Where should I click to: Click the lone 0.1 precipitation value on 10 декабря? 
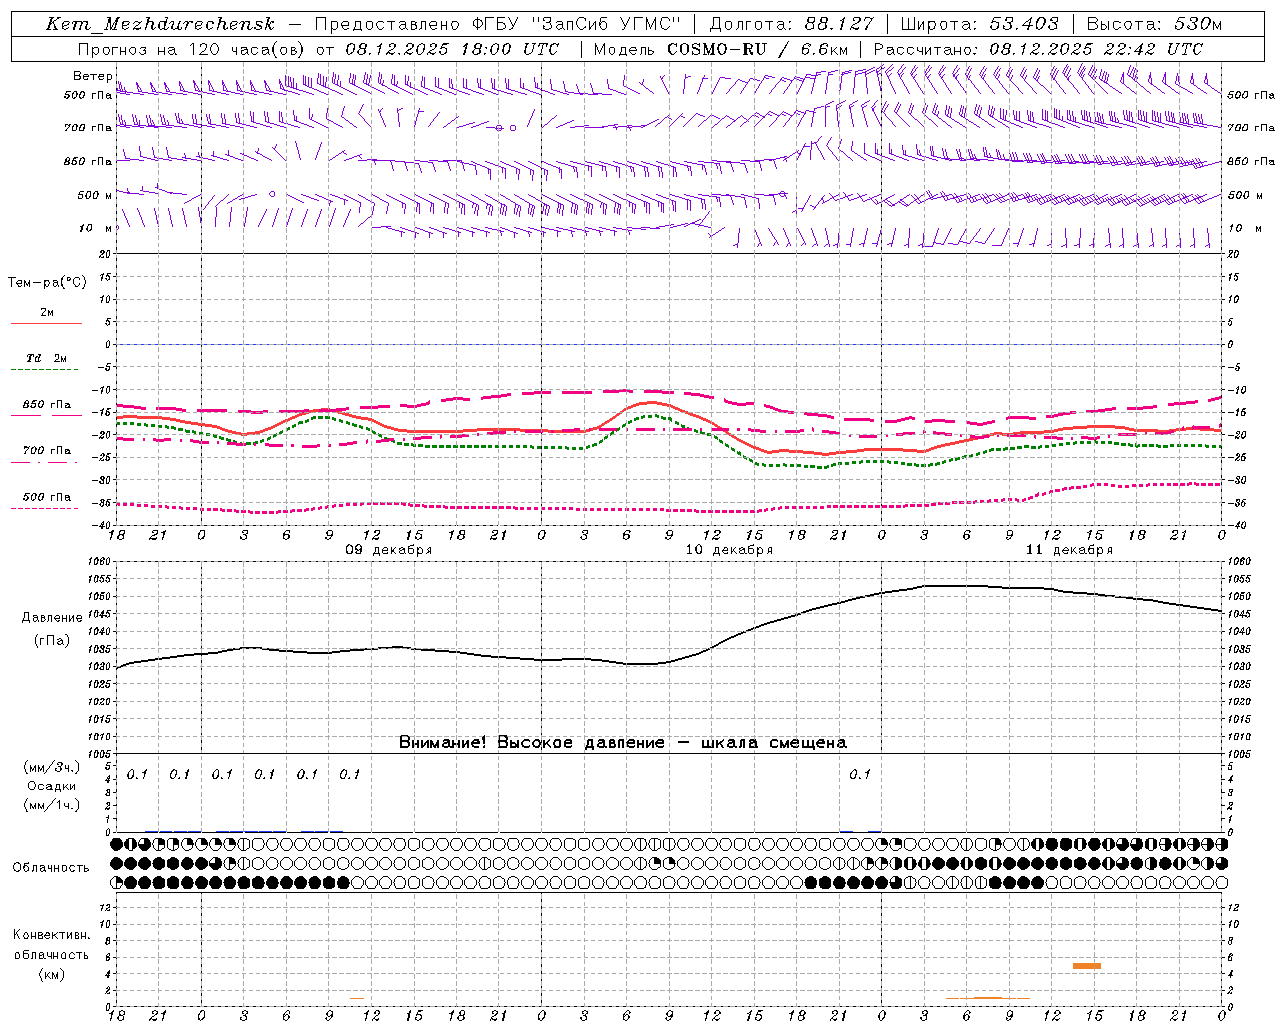[x=860, y=774]
